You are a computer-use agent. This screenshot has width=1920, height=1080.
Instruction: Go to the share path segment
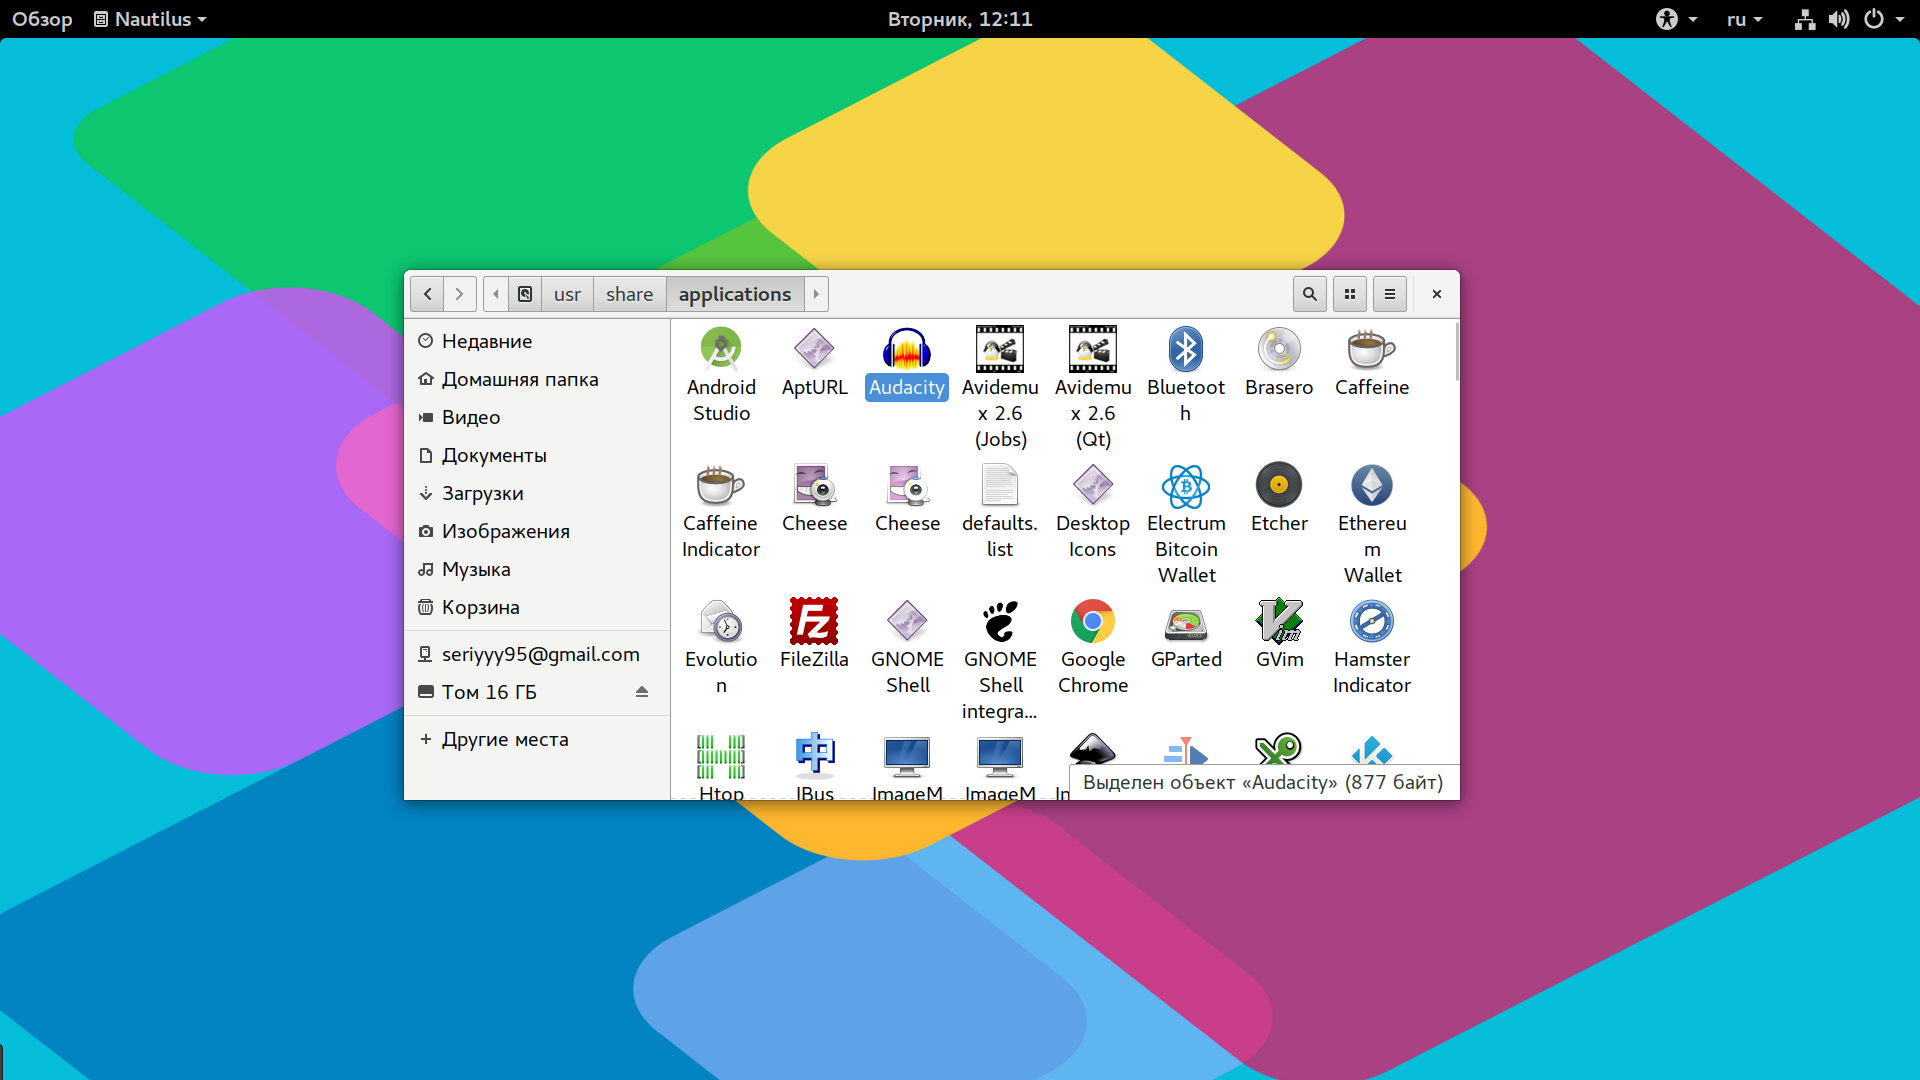point(629,294)
